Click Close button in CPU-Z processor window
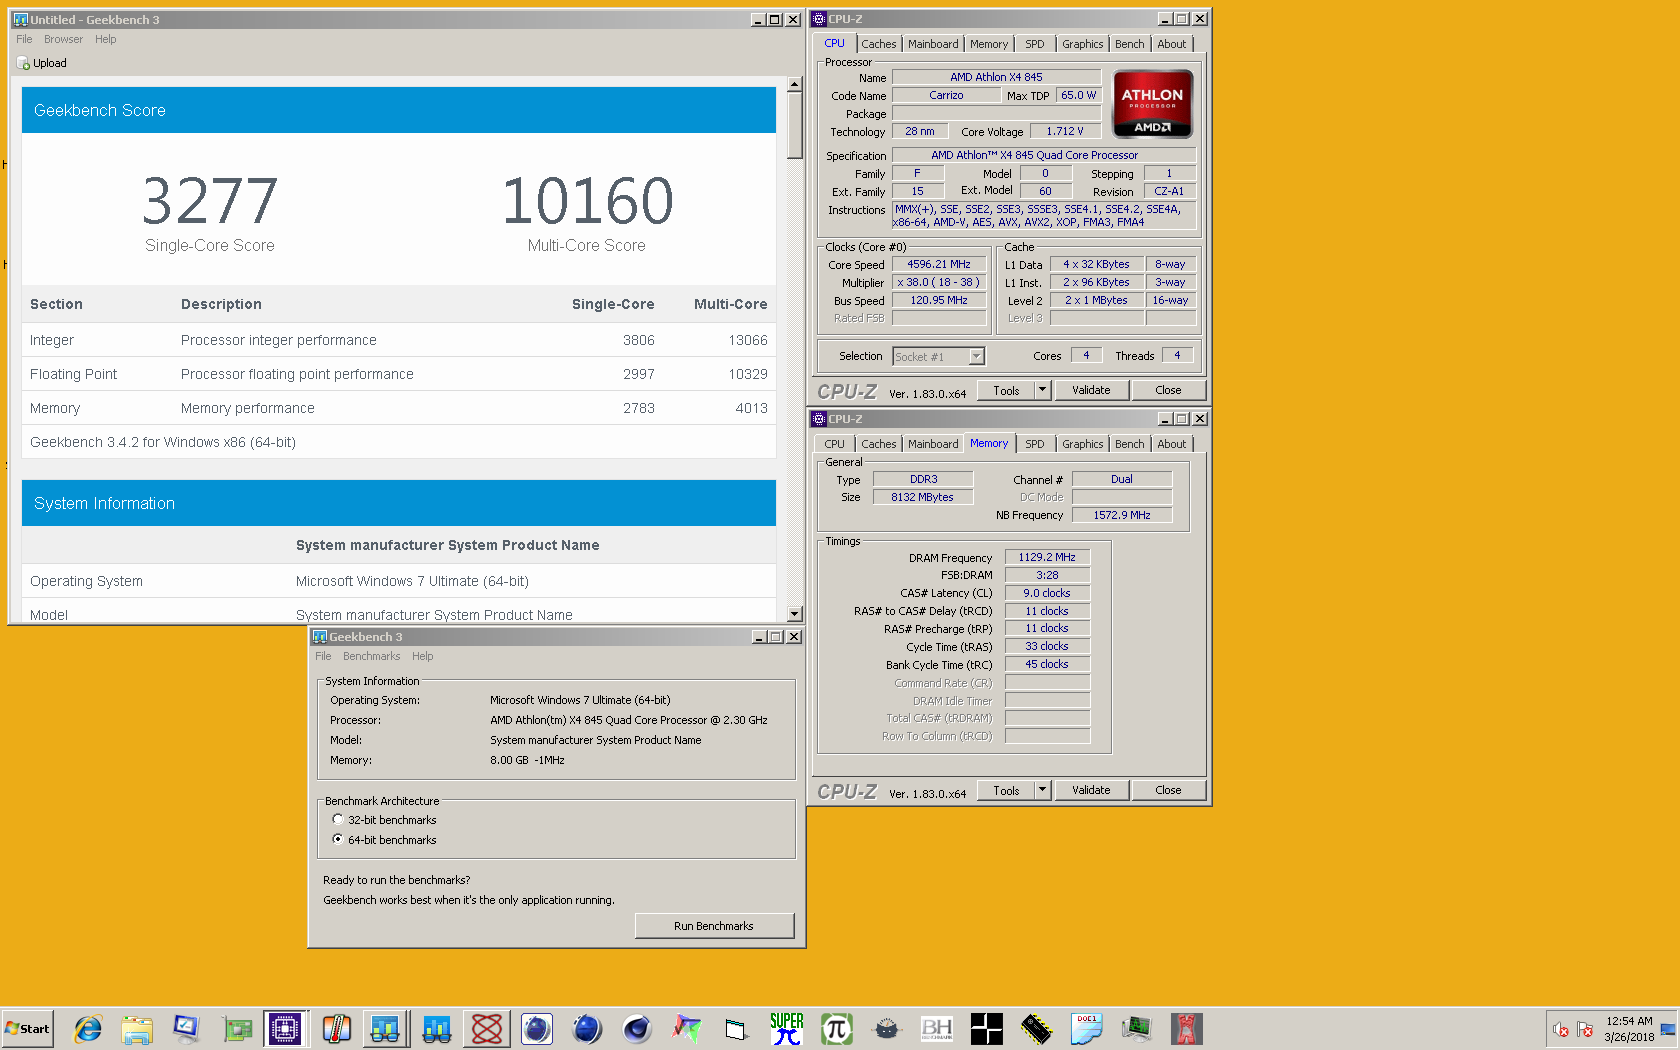Image resolution: width=1680 pixels, height=1050 pixels. pyautogui.click(x=1168, y=390)
